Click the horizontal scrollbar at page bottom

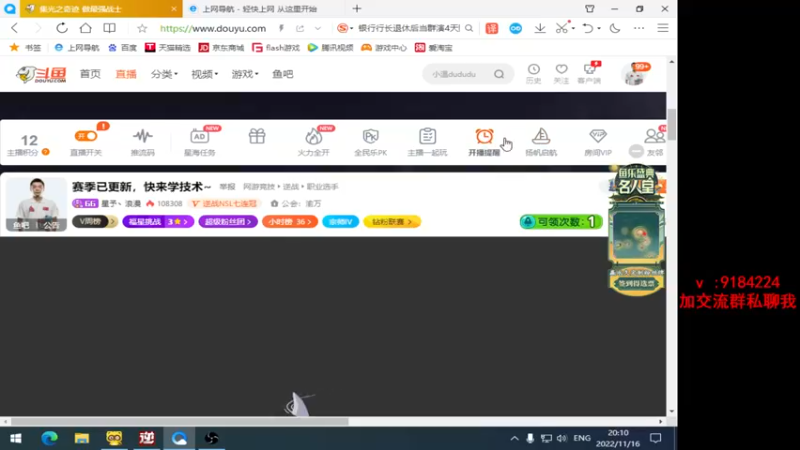(180, 421)
